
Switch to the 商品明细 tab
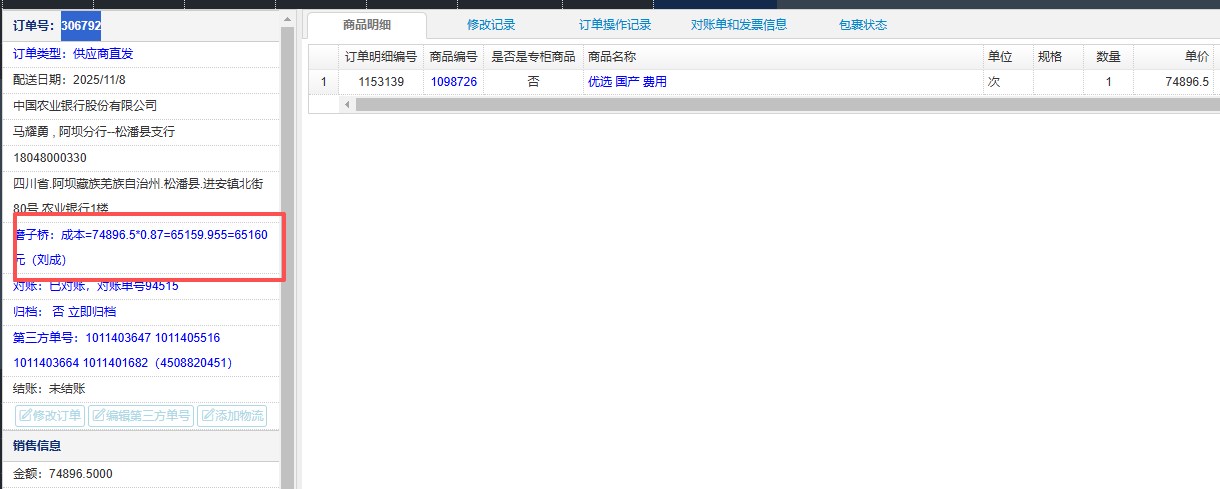pos(366,25)
